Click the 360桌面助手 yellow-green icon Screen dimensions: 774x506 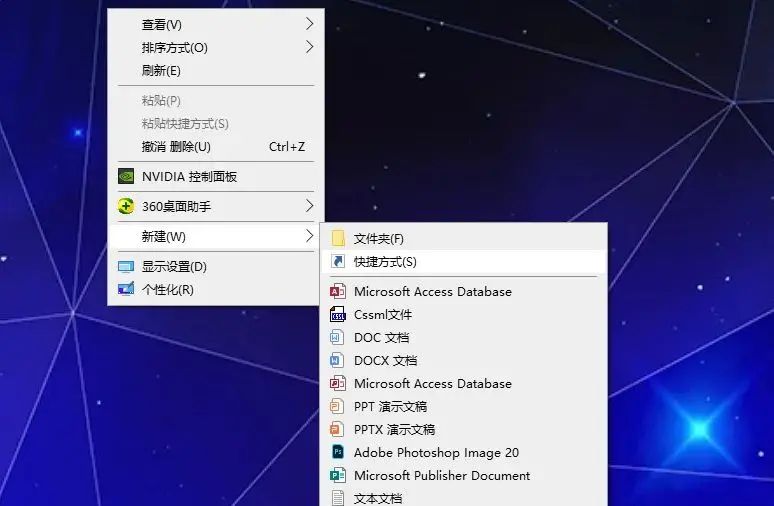coord(126,206)
